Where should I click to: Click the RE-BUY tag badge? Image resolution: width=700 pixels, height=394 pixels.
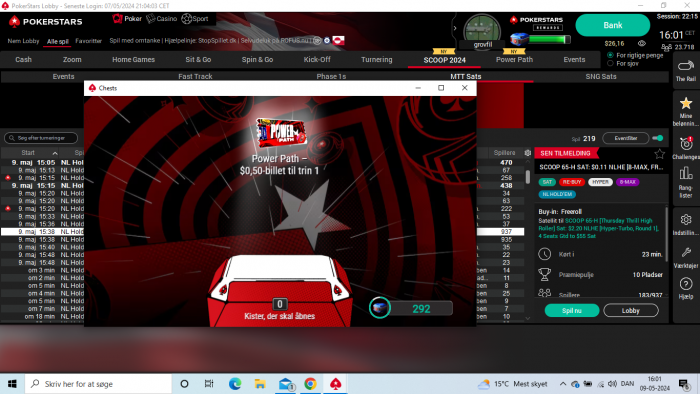pos(571,182)
